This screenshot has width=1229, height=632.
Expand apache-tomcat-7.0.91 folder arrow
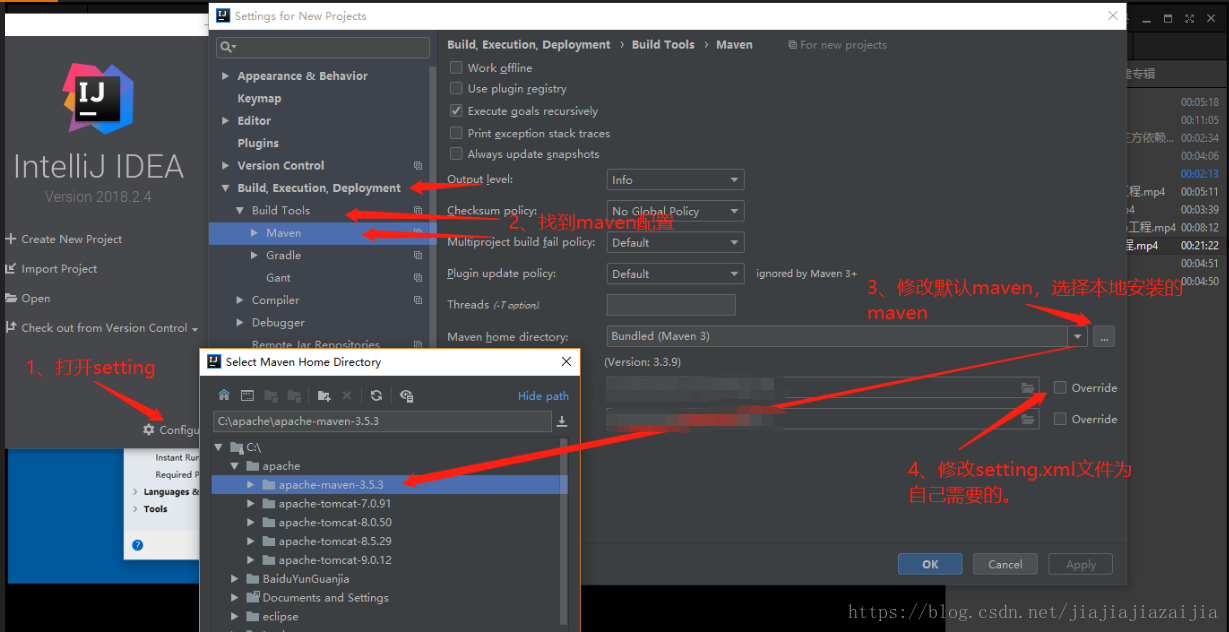pyautogui.click(x=251, y=504)
